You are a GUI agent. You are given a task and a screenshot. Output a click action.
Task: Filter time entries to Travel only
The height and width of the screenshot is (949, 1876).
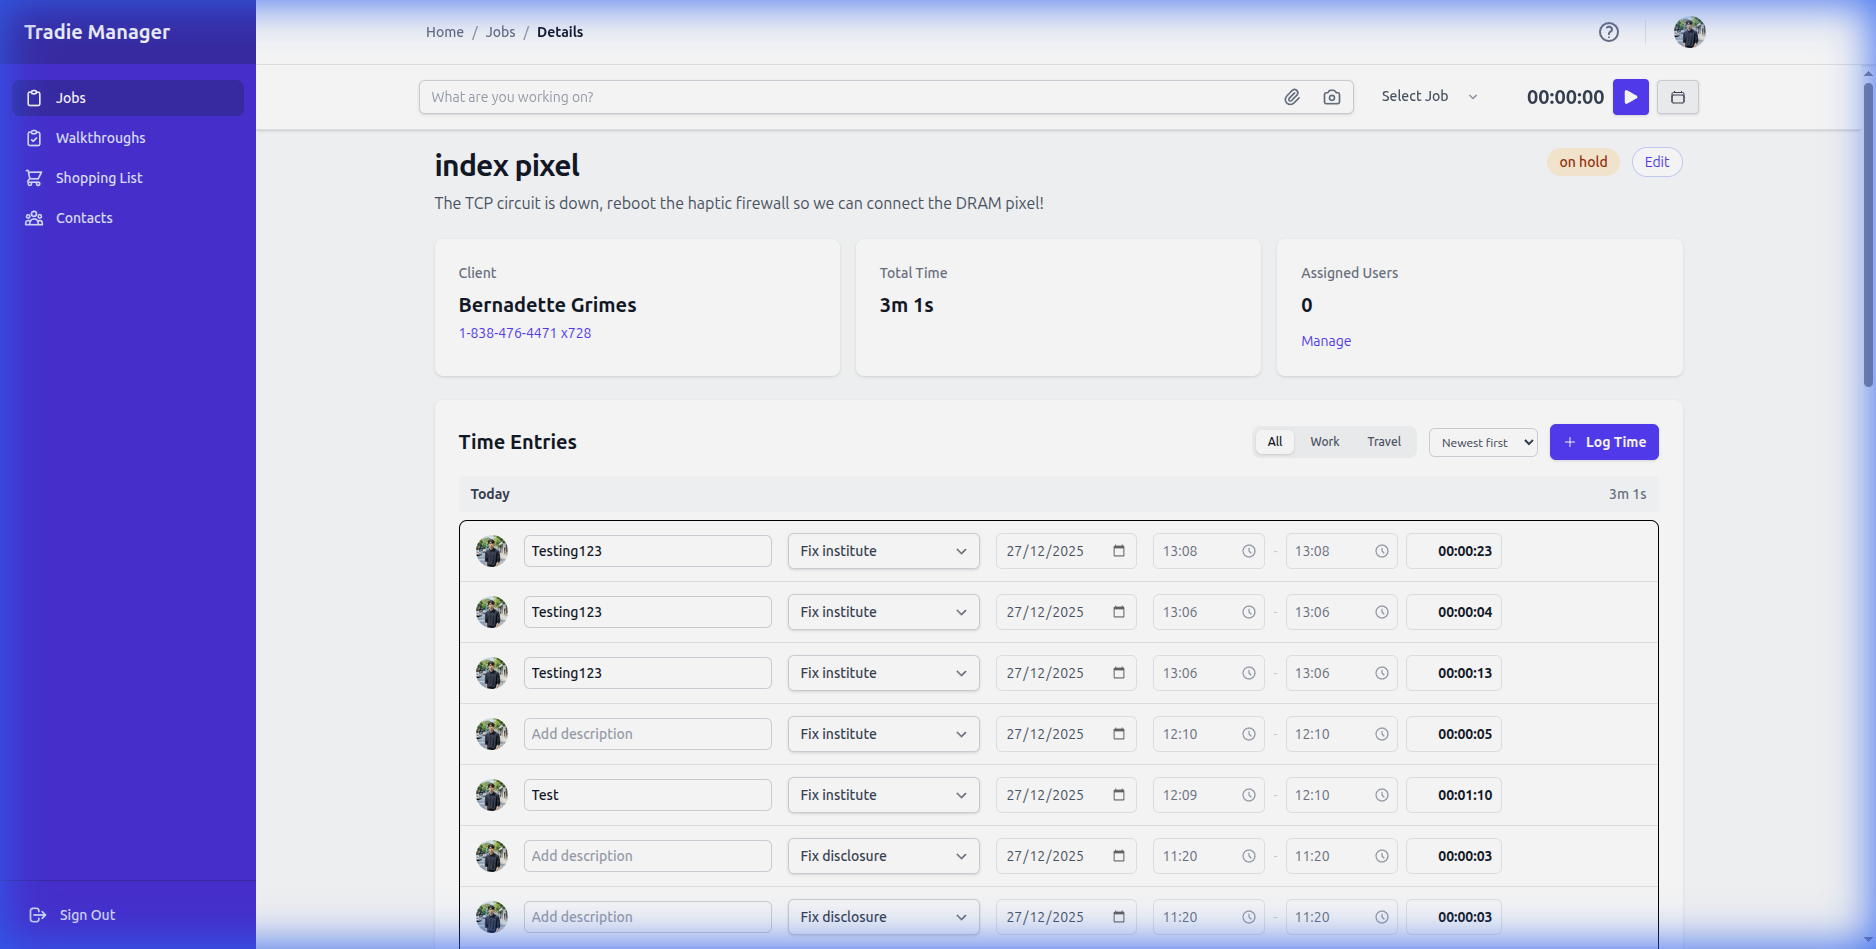1383,441
